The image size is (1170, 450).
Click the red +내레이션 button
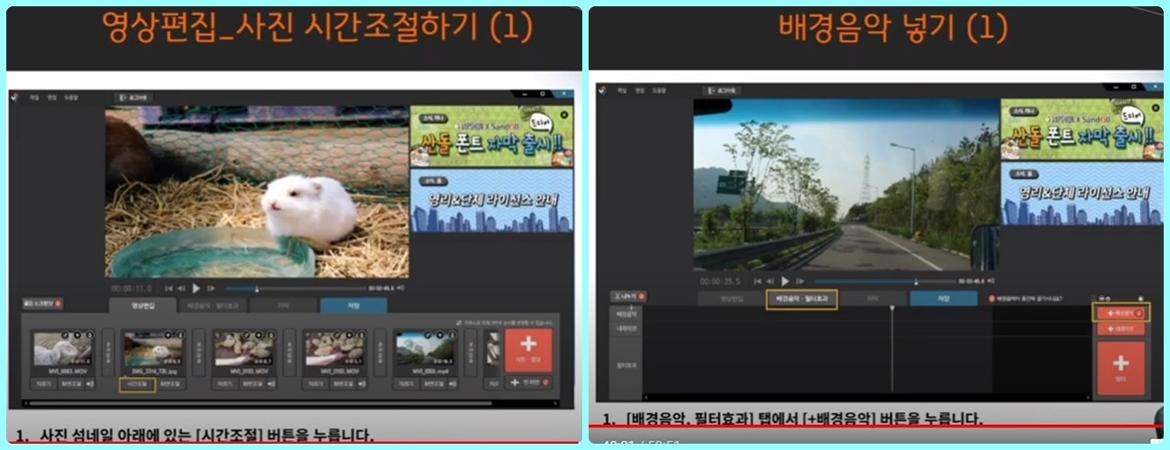(1120, 328)
